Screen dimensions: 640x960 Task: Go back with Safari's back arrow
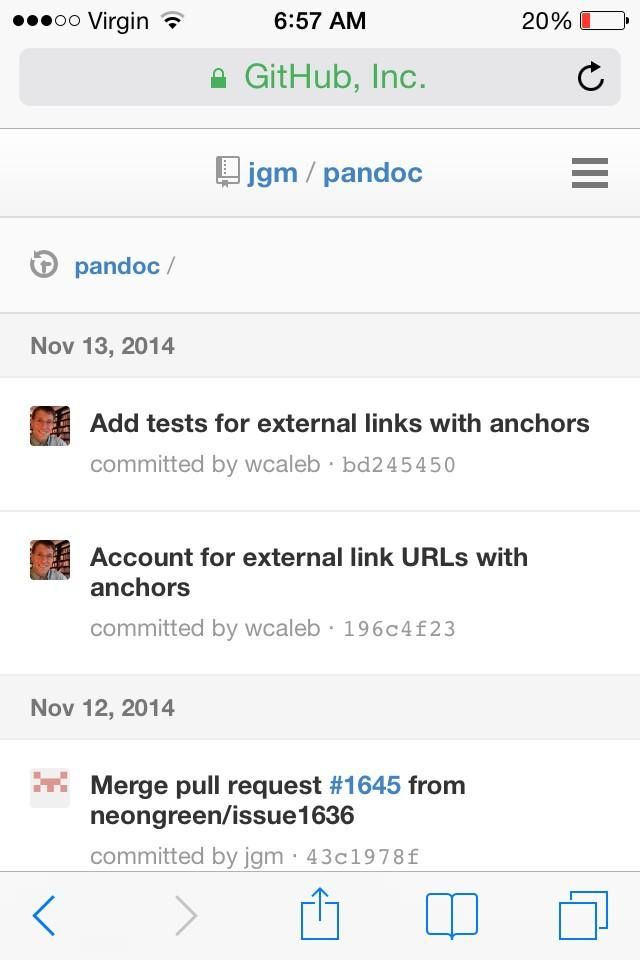pos(44,915)
